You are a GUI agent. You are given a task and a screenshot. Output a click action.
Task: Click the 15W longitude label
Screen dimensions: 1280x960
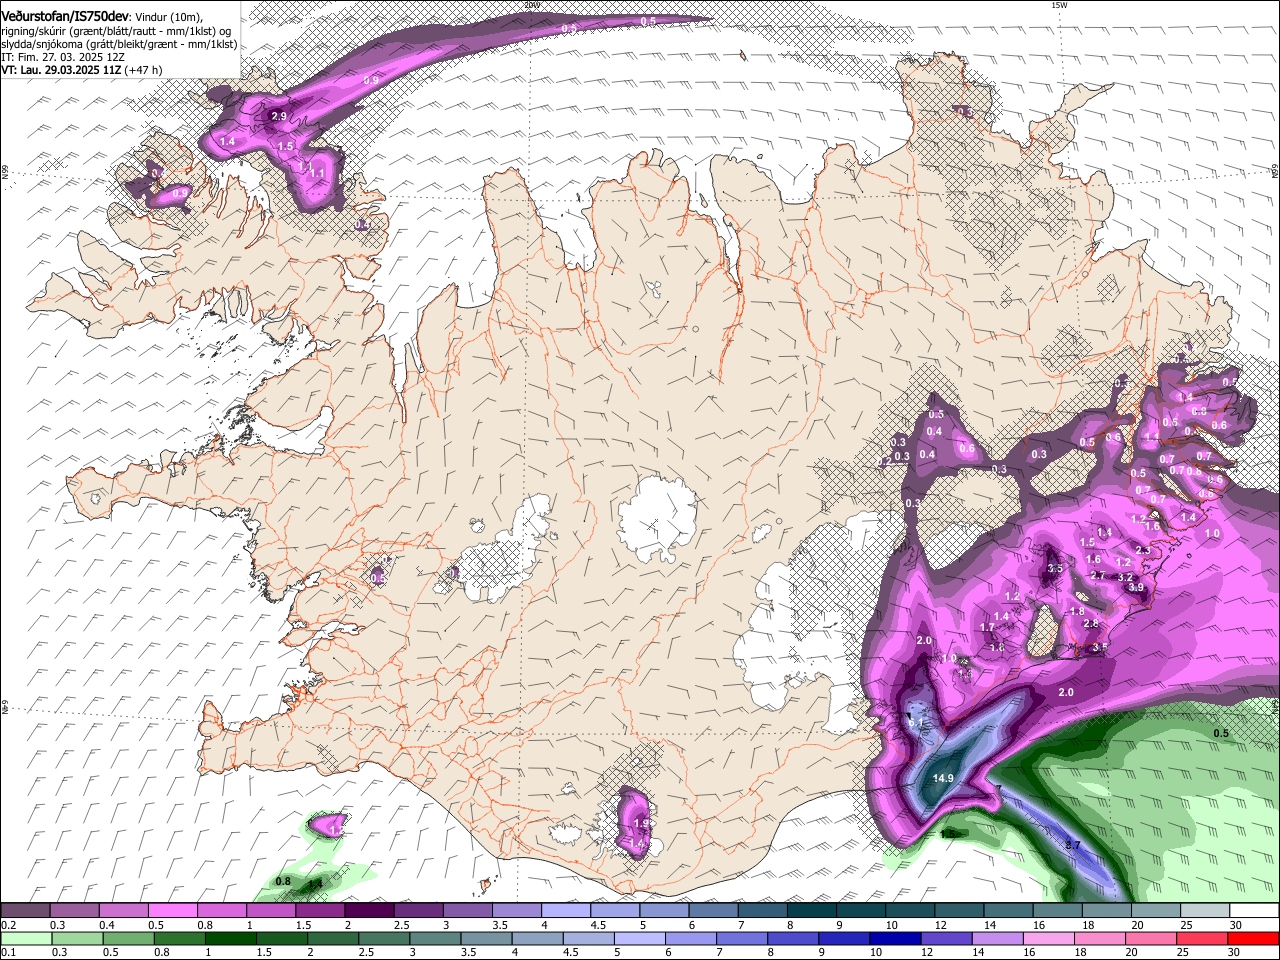click(x=1060, y=5)
